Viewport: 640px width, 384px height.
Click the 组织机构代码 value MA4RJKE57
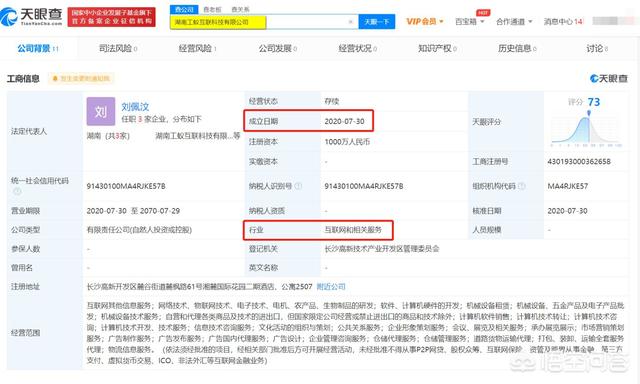point(568,186)
